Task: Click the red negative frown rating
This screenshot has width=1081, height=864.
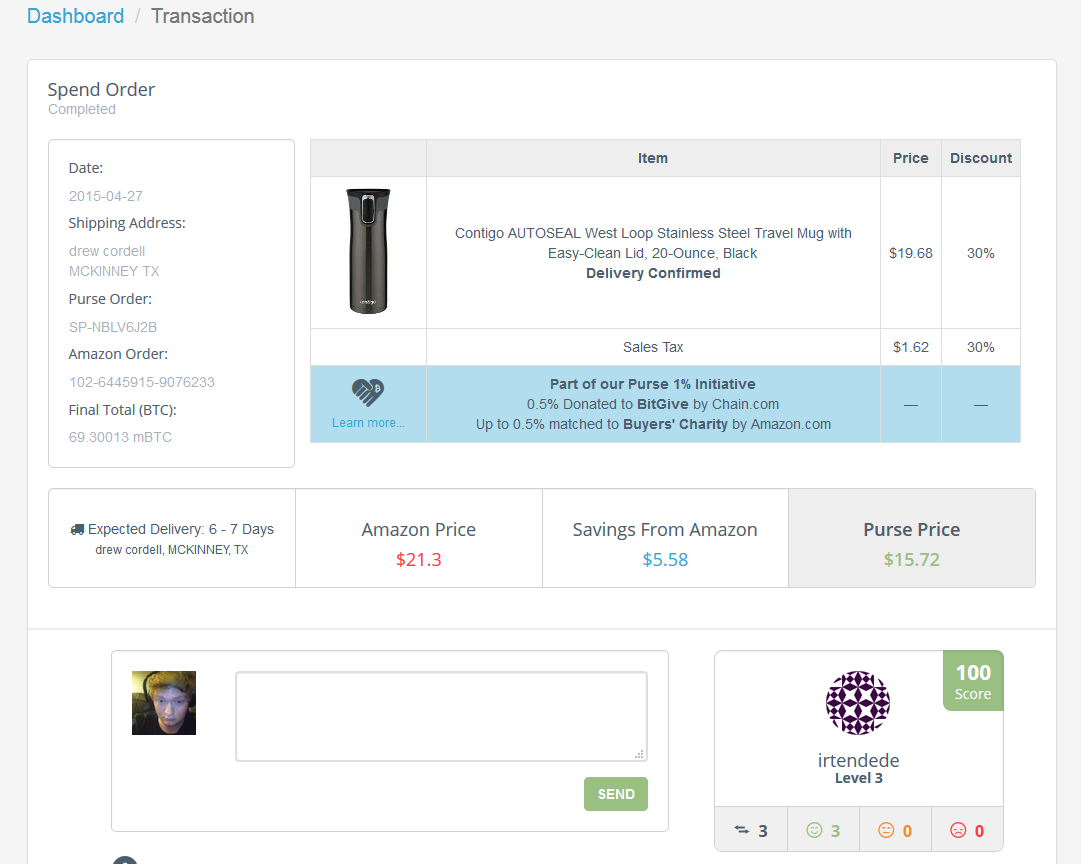Action: click(958, 830)
